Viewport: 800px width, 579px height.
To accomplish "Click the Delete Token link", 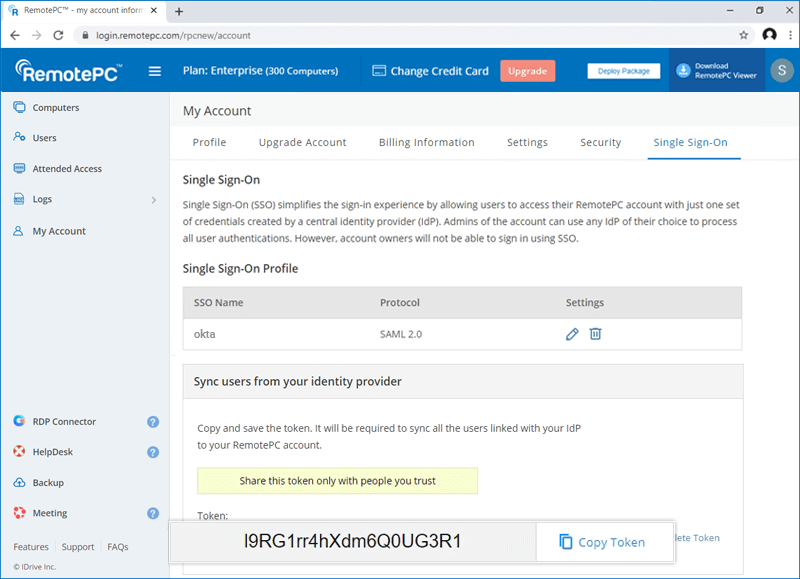I will click(697, 538).
